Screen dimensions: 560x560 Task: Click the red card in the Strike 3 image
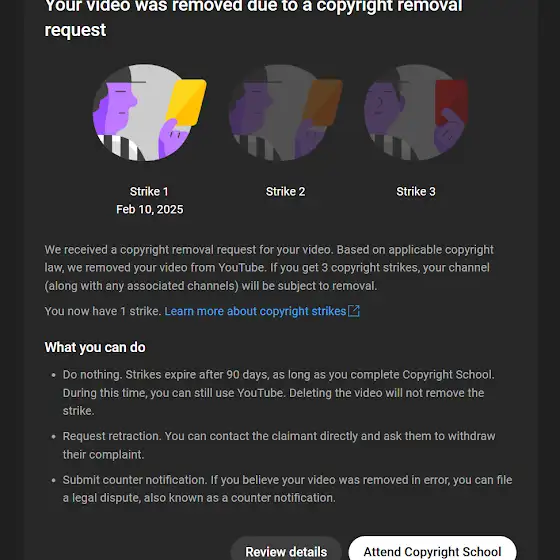tap(452, 102)
